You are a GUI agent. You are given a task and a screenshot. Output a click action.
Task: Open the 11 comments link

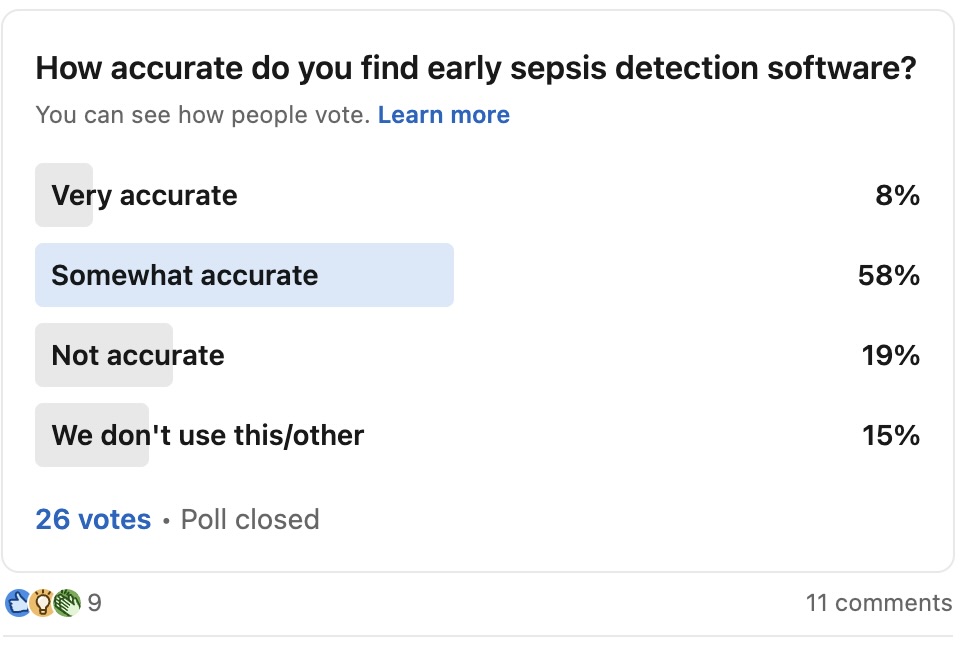879,603
